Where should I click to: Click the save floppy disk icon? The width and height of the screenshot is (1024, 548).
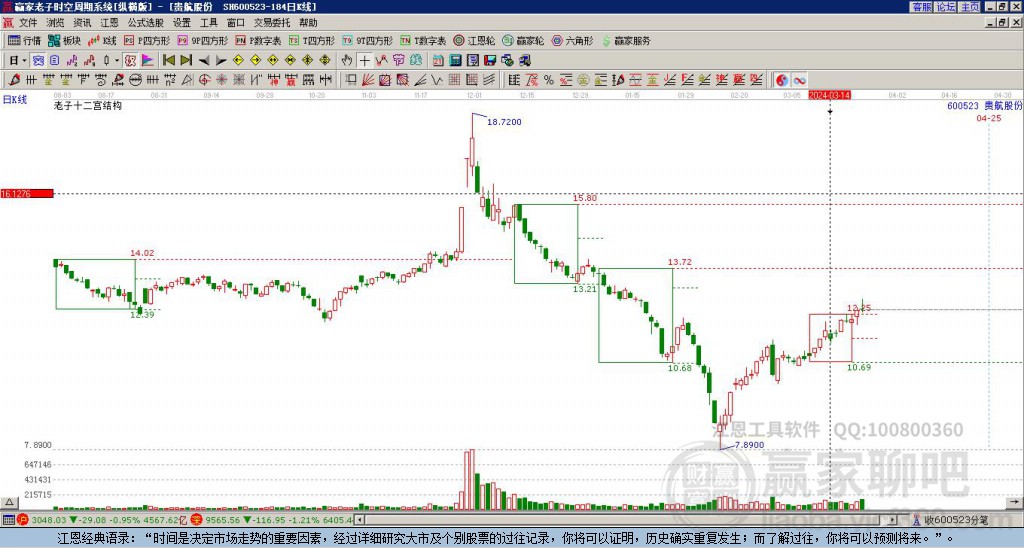490,61
